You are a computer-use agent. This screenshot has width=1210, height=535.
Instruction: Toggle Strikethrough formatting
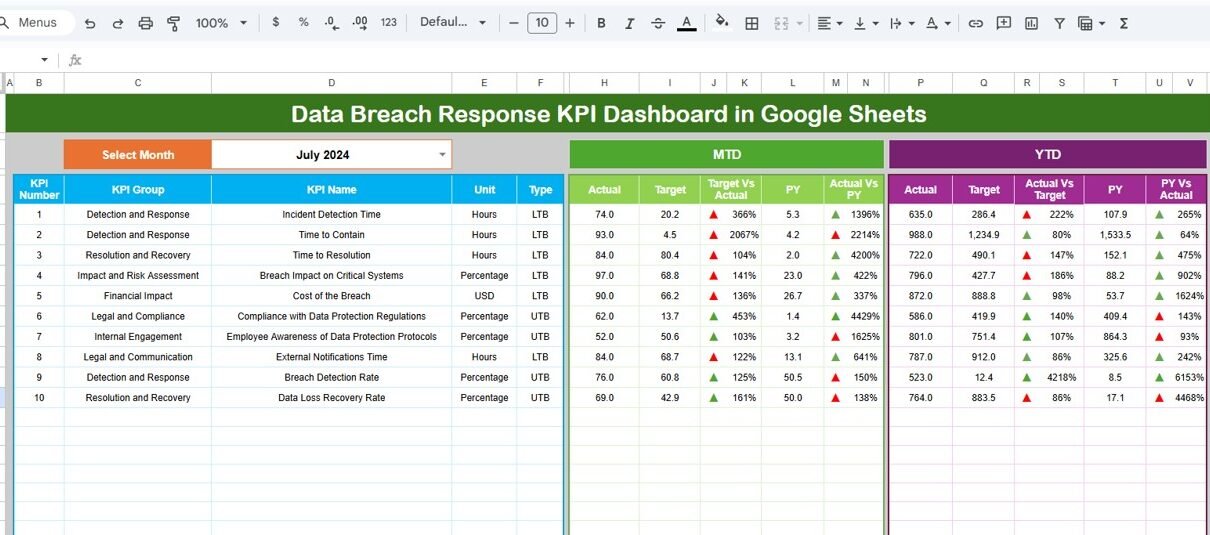coord(657,23)
